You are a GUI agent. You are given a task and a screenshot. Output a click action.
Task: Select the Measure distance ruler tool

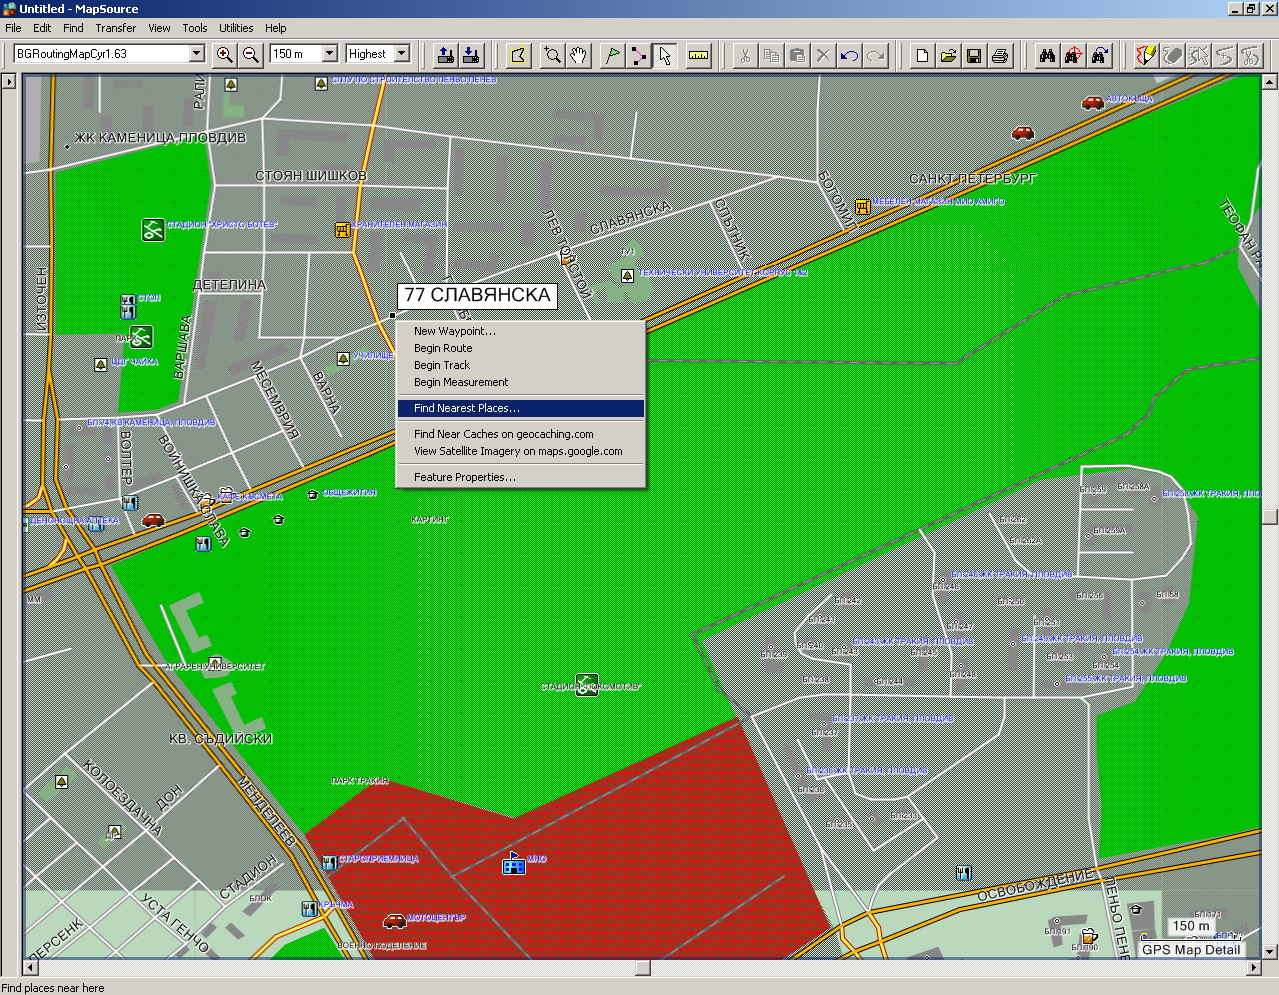coord(699,55)
